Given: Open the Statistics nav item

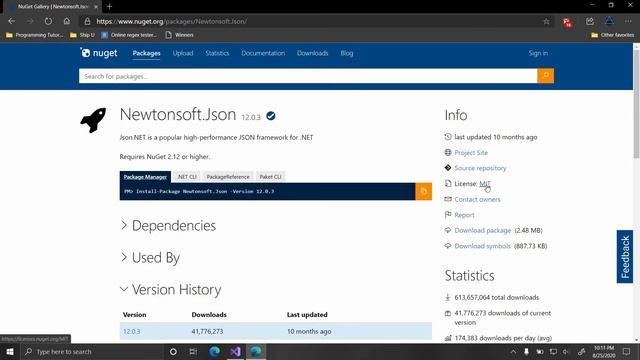Looking at the screenshot, I should [x=217, y=53].
